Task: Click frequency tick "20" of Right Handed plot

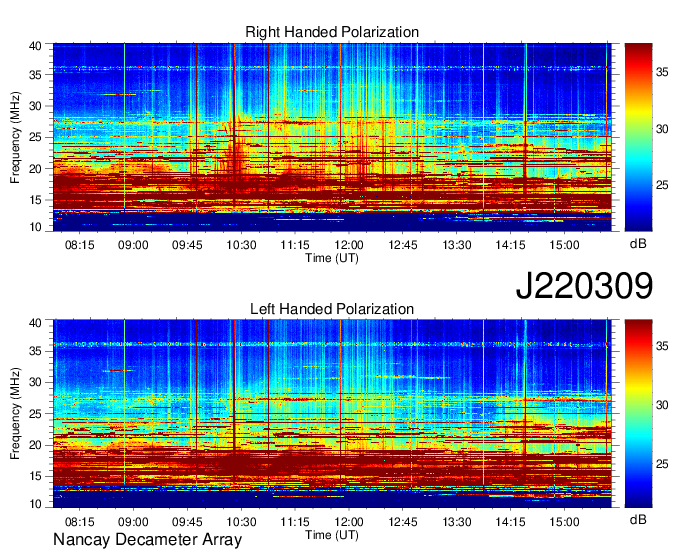Action: tap(35, 169)
